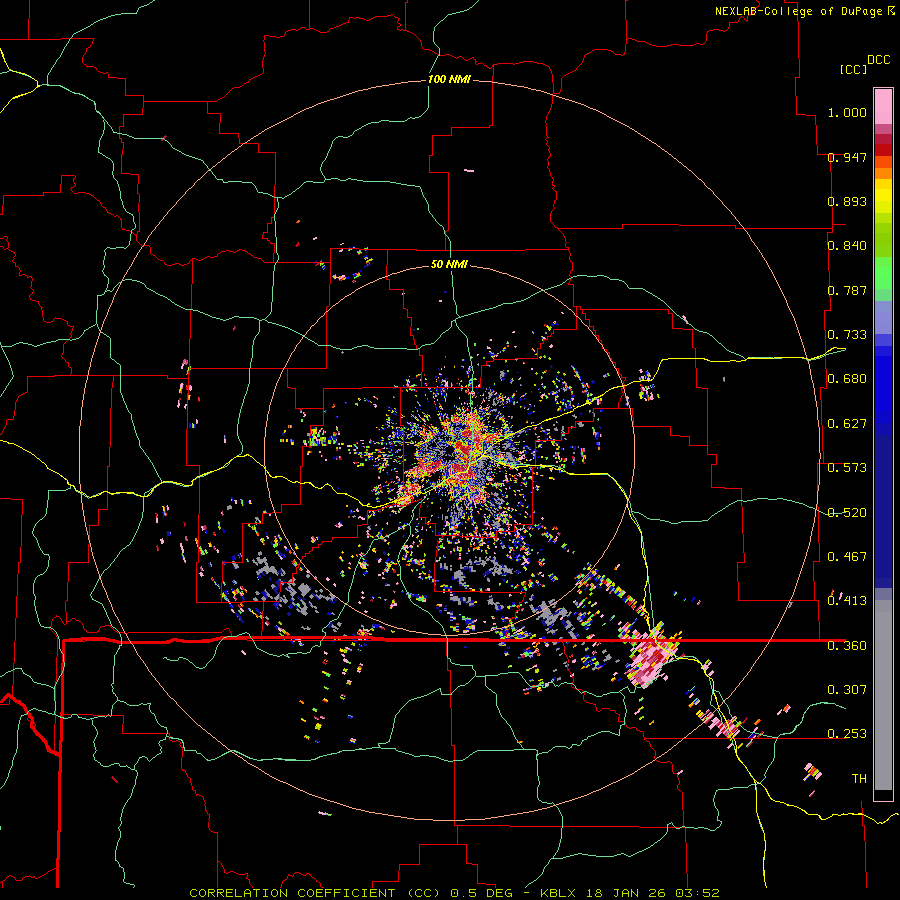The image size is (900, 900).
Task: Click the 100 NMI range ring label
Action: click(x=449, y=79)
